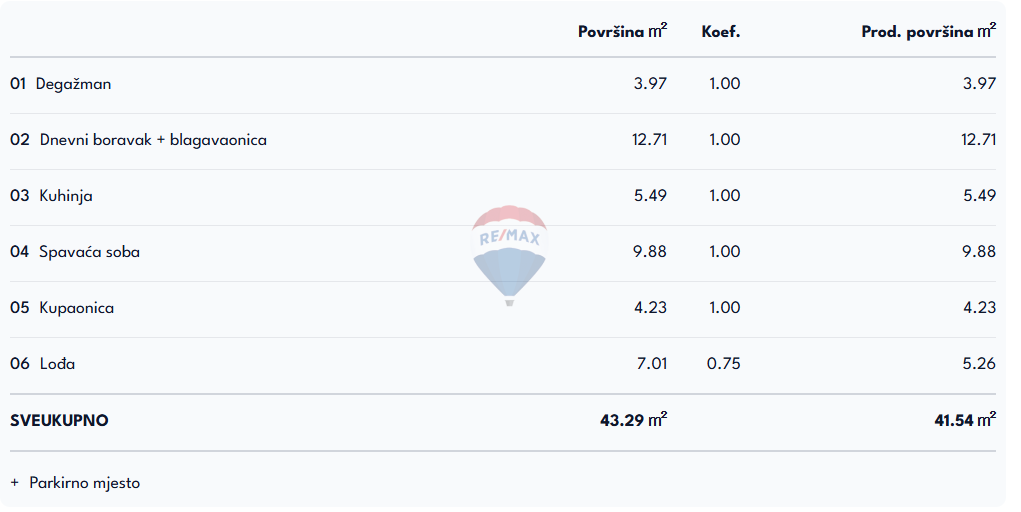Click the 1.00 coefficient in Kuhinja row
The width and height of the screenshot is (1021, 512).
point(724,196)
